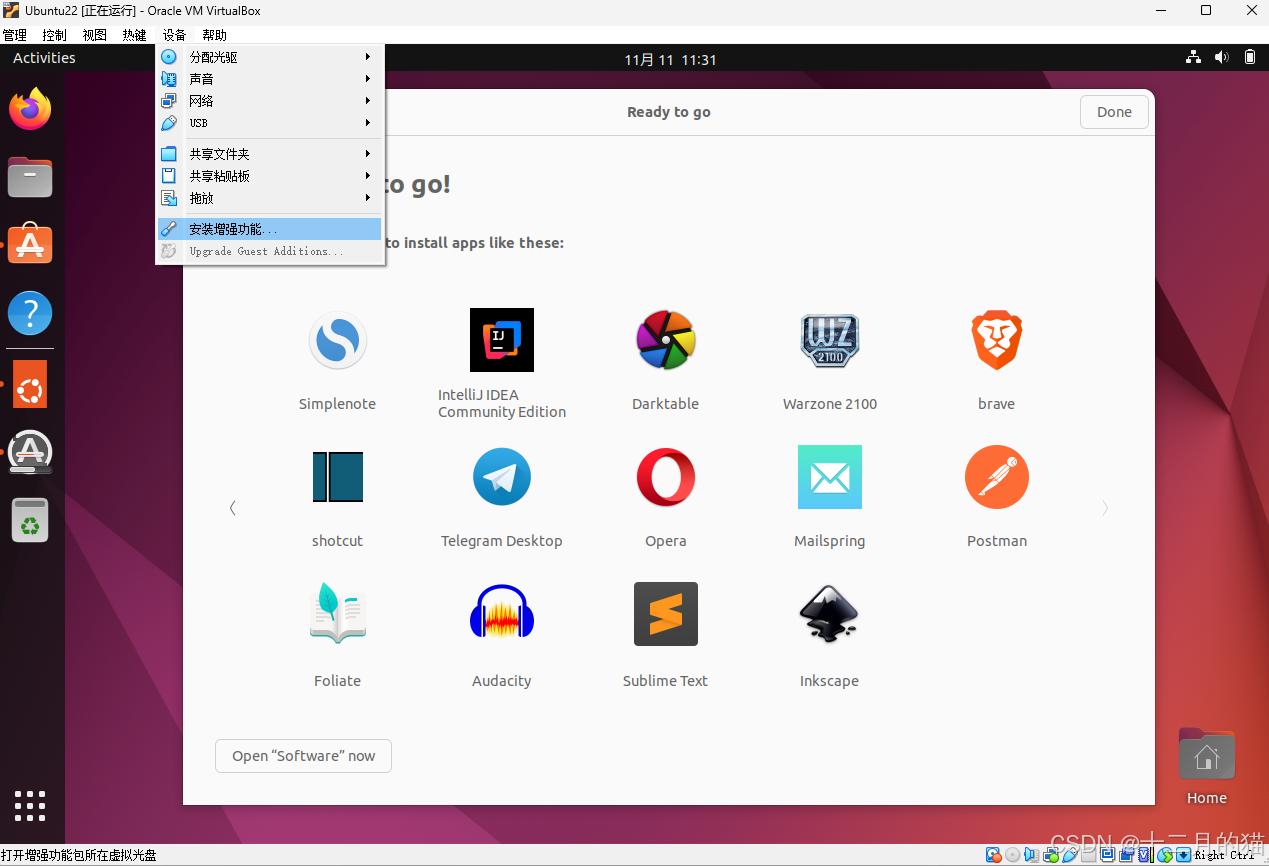This screenshot has height=866, width=1269.
Task: Open the 管理 menu
Action: pos(15,35)
